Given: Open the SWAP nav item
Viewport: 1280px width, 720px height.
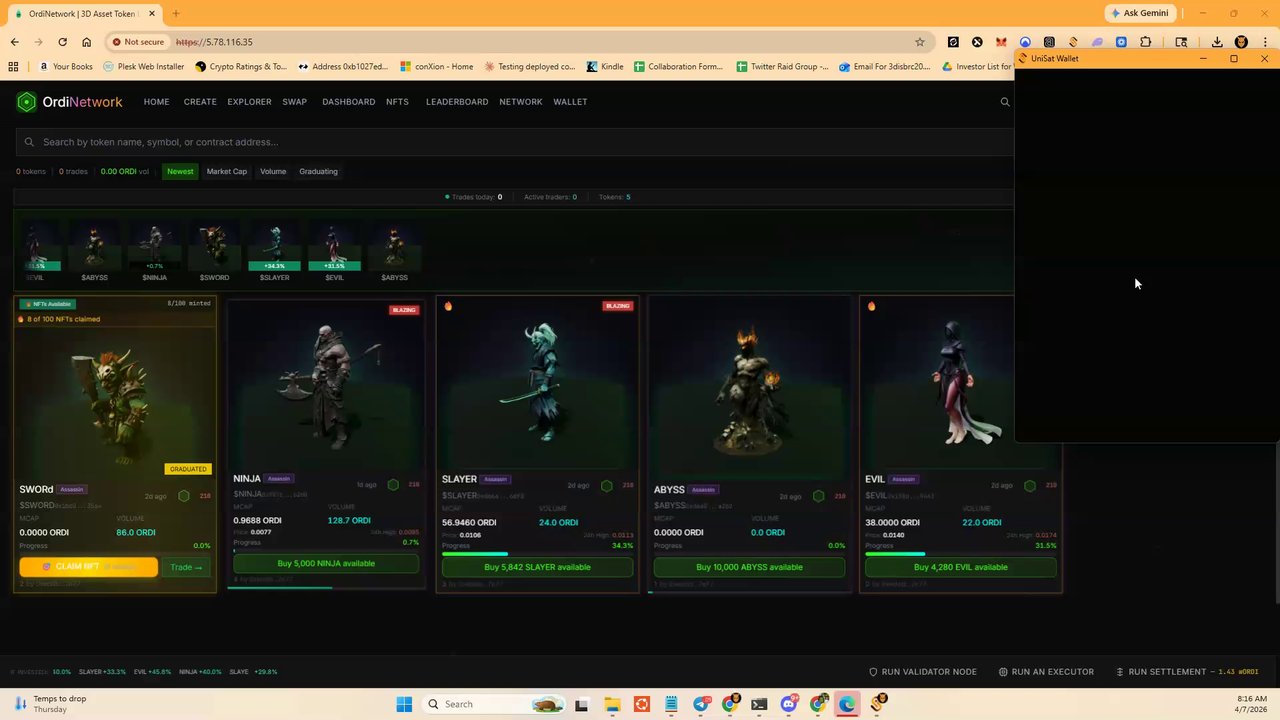Looking at the screenshot, I should [294, 102].
